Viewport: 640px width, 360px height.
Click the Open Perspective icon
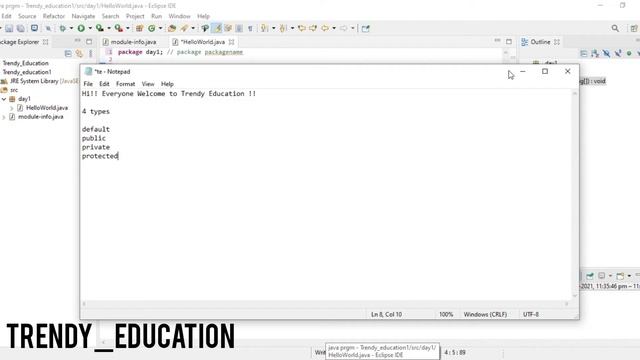[x=634, y=28]
